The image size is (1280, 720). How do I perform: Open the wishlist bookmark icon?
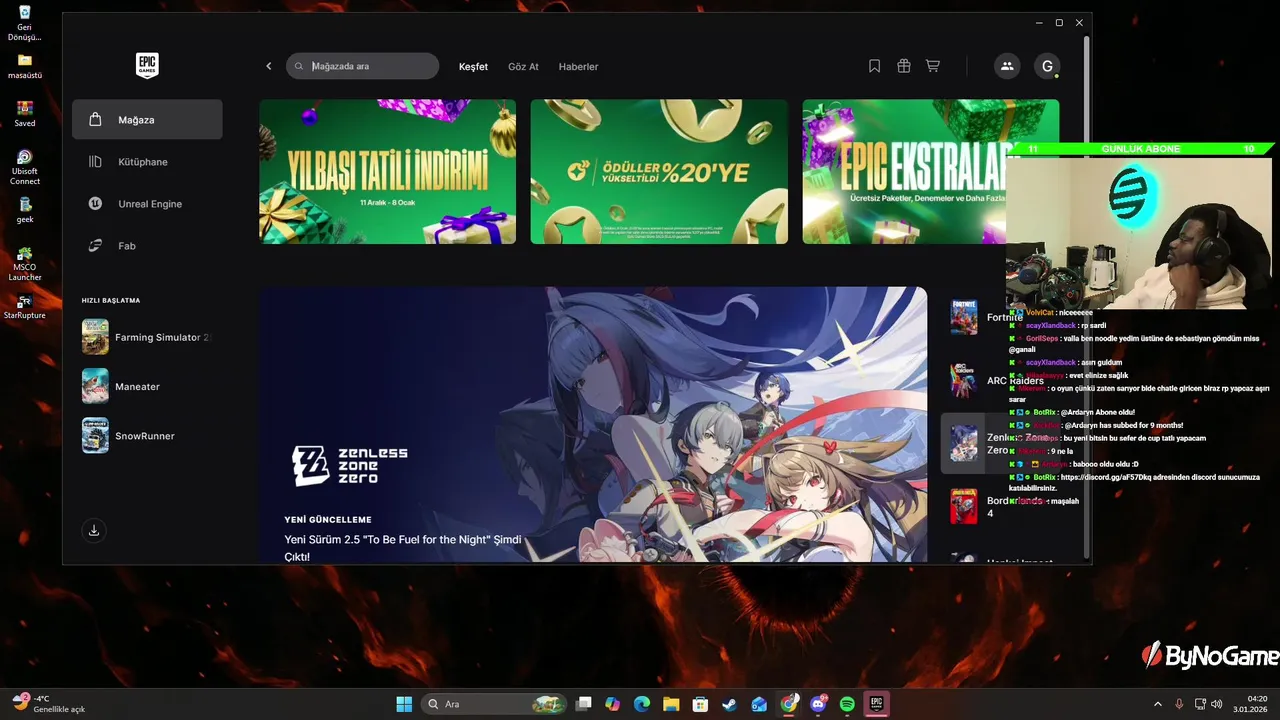click(x=874, y=66)
